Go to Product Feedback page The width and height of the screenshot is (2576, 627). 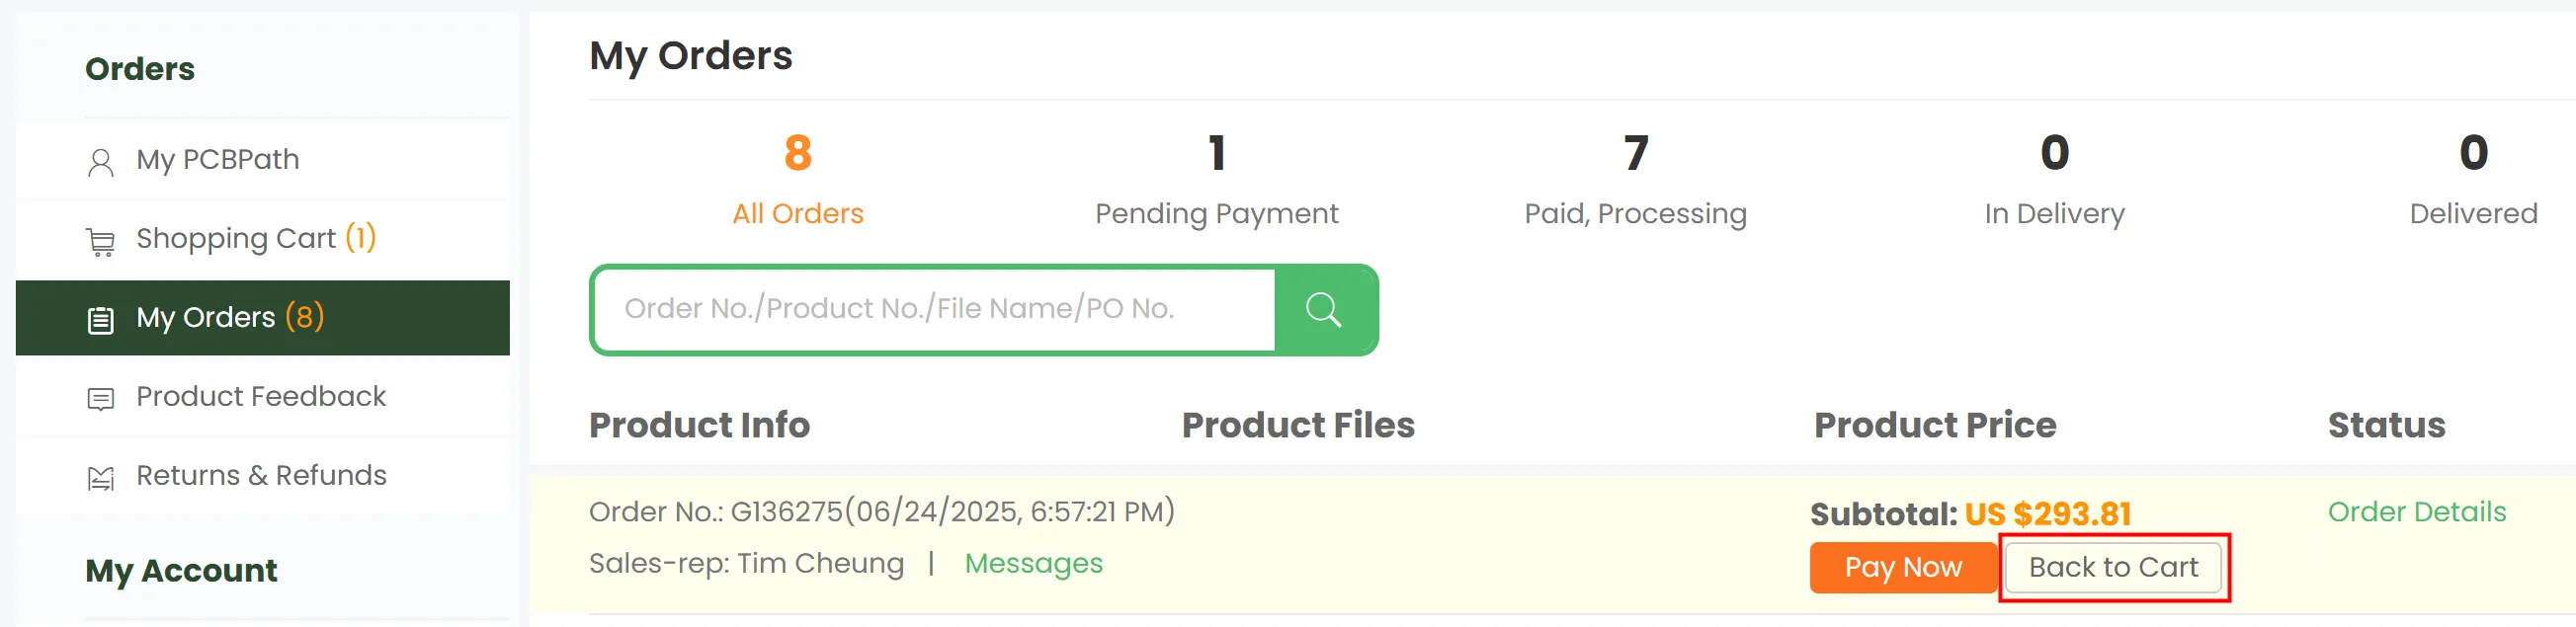pos(261,397)
